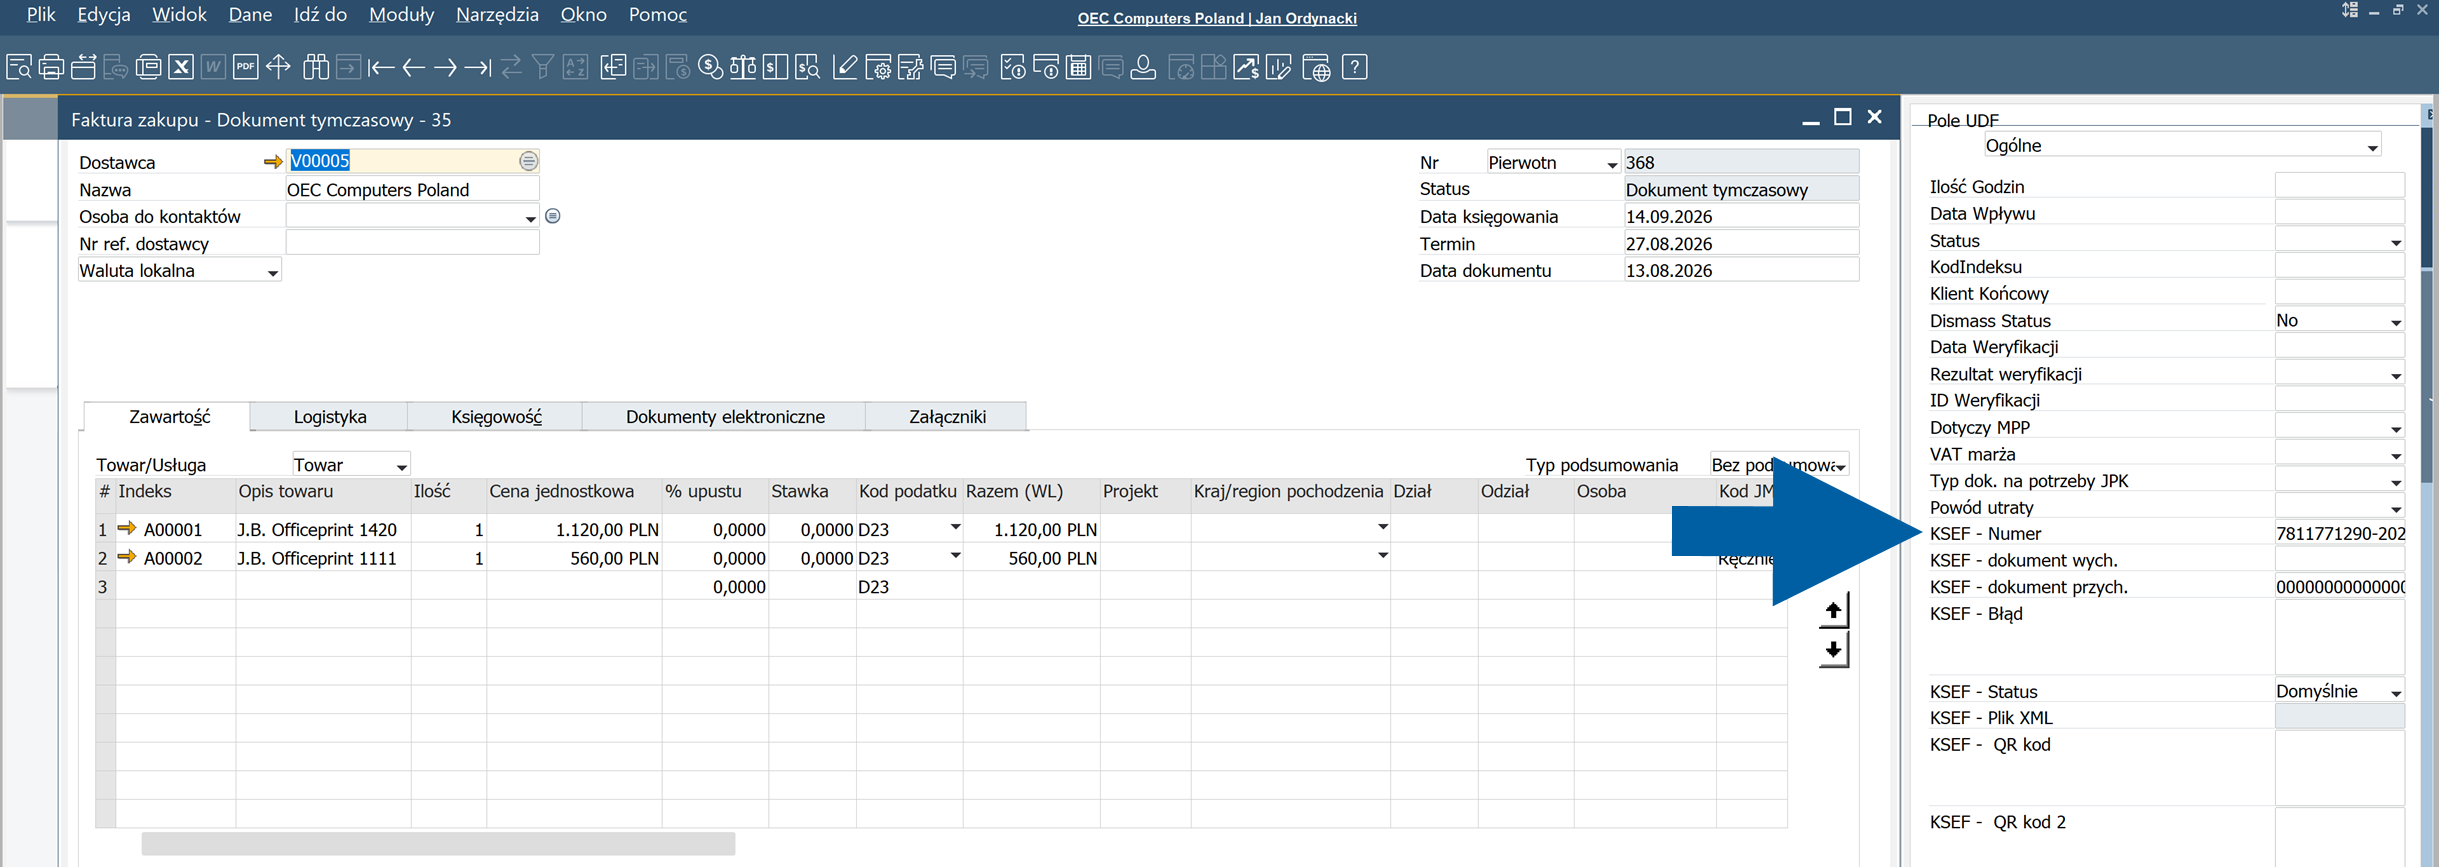Expand the Towar/Usługa type dropdown

[401, 466]
